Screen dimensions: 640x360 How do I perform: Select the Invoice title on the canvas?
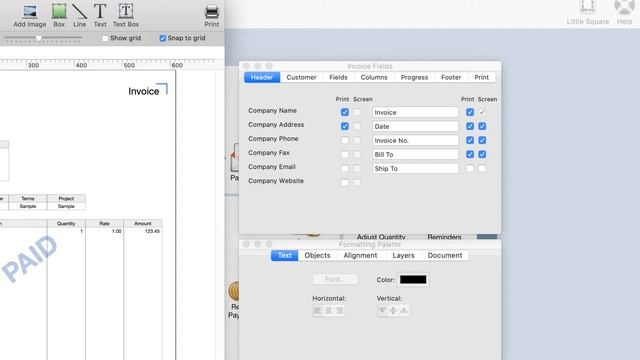144,91
